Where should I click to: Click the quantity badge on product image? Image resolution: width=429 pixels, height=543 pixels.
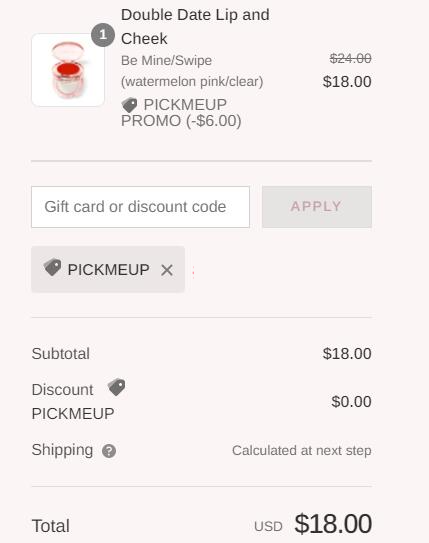click(x=103, y=35)
